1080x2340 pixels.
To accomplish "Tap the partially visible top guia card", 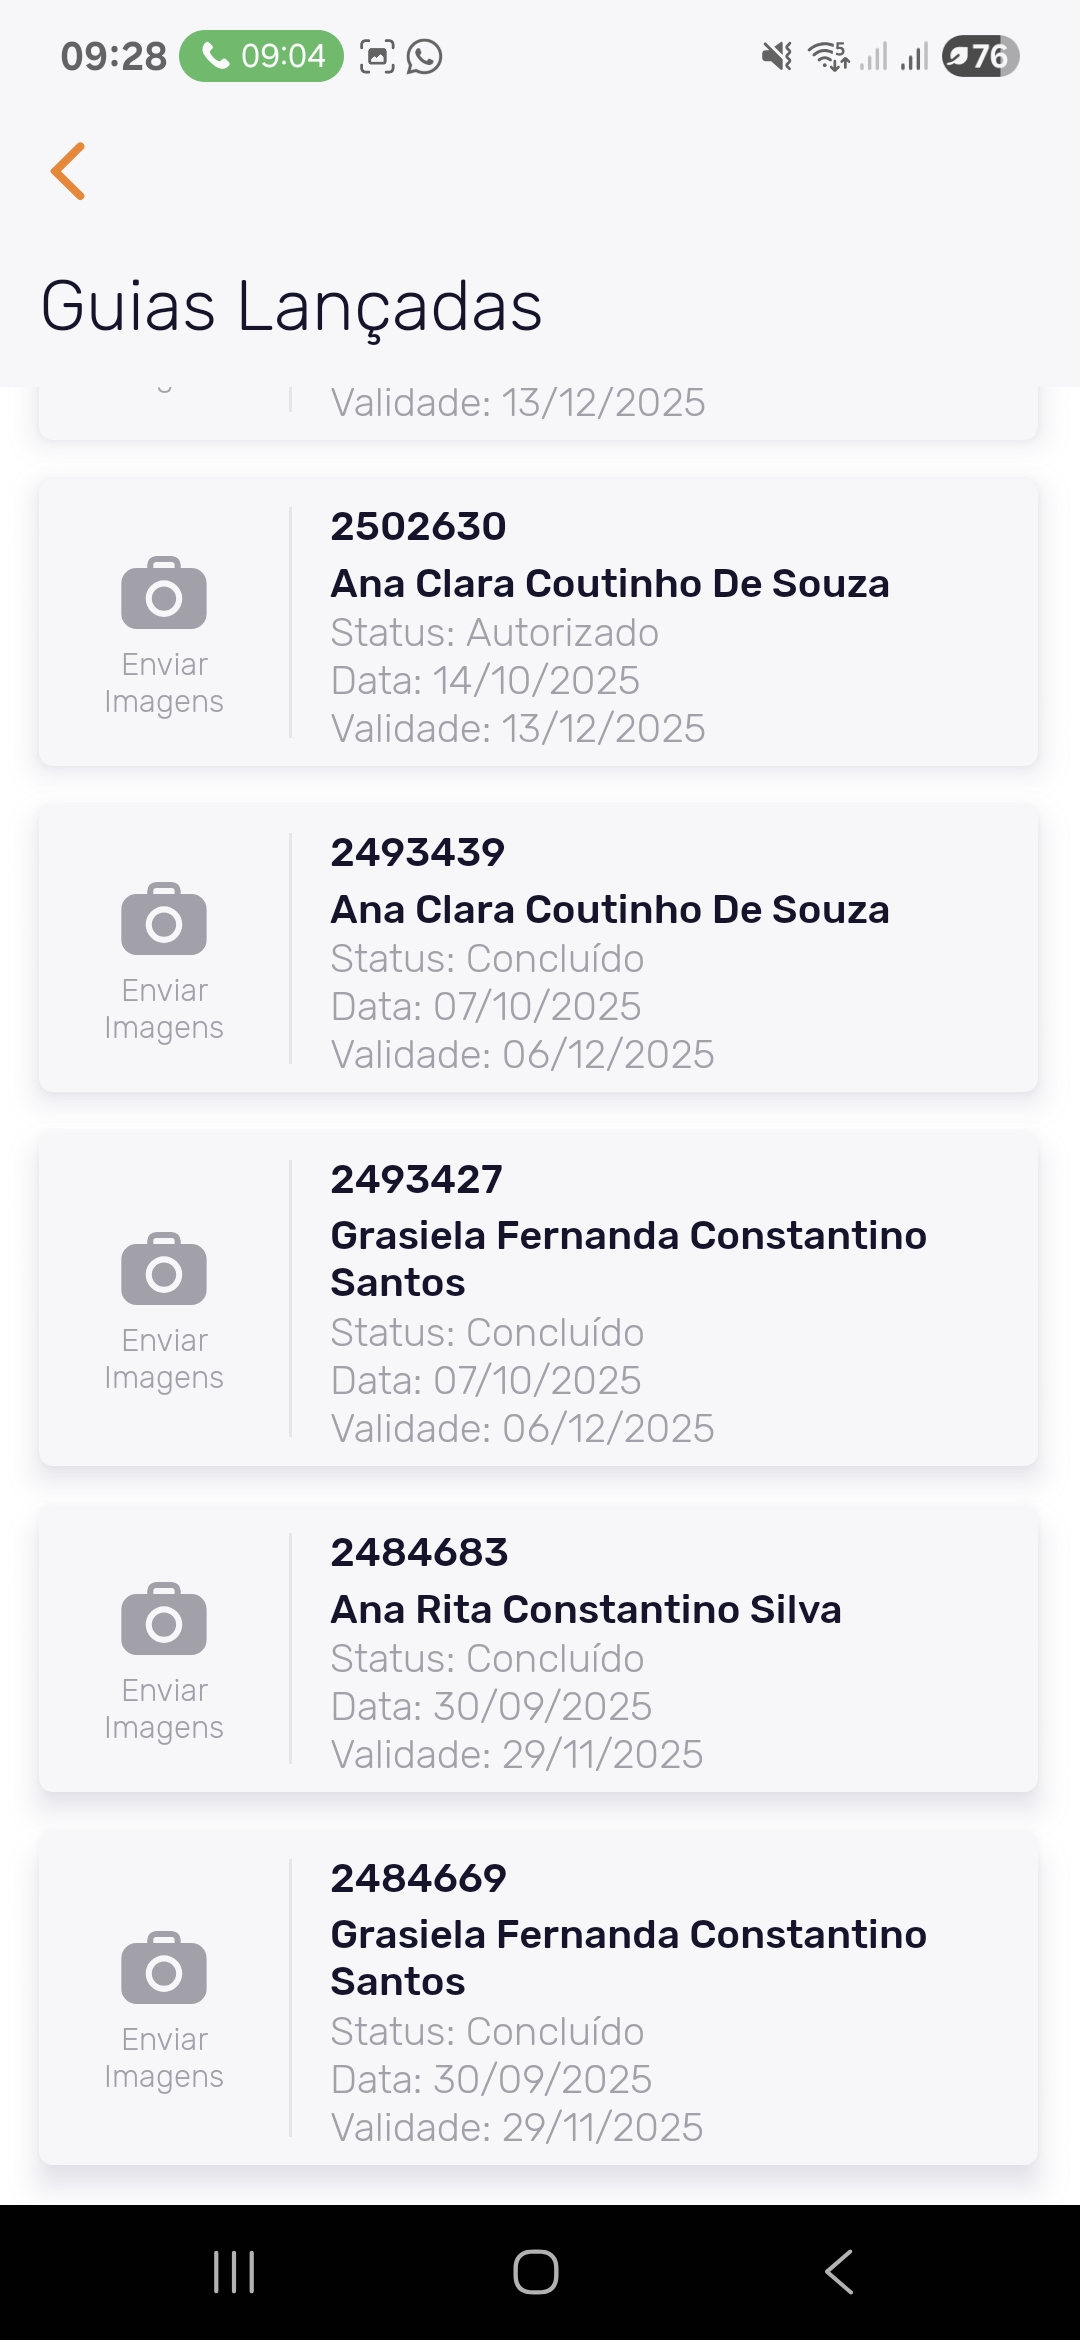I will pos(538,410).
